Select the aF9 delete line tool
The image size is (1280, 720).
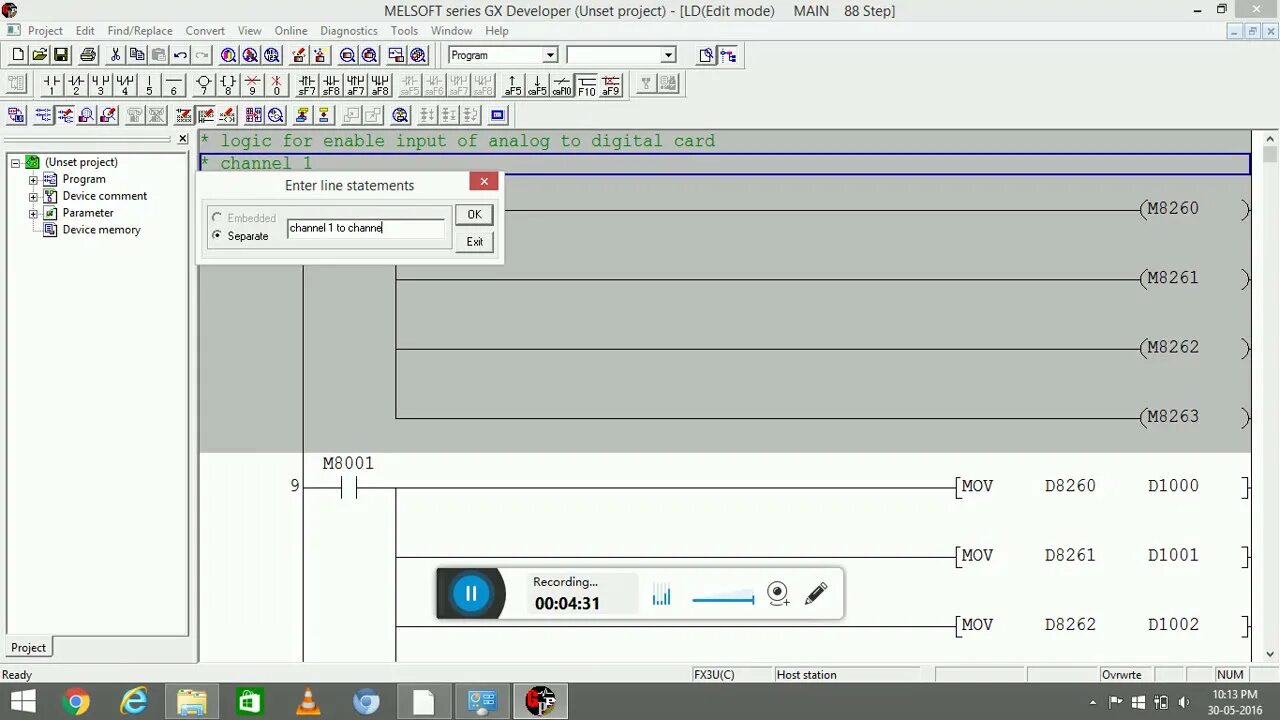(x=610, y=85)
